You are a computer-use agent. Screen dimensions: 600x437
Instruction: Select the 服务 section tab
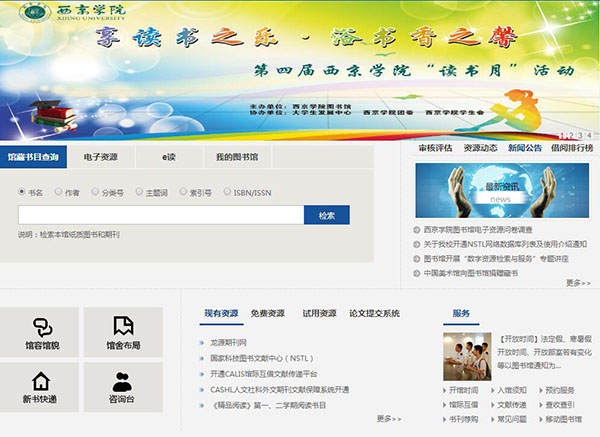[461, 313]
